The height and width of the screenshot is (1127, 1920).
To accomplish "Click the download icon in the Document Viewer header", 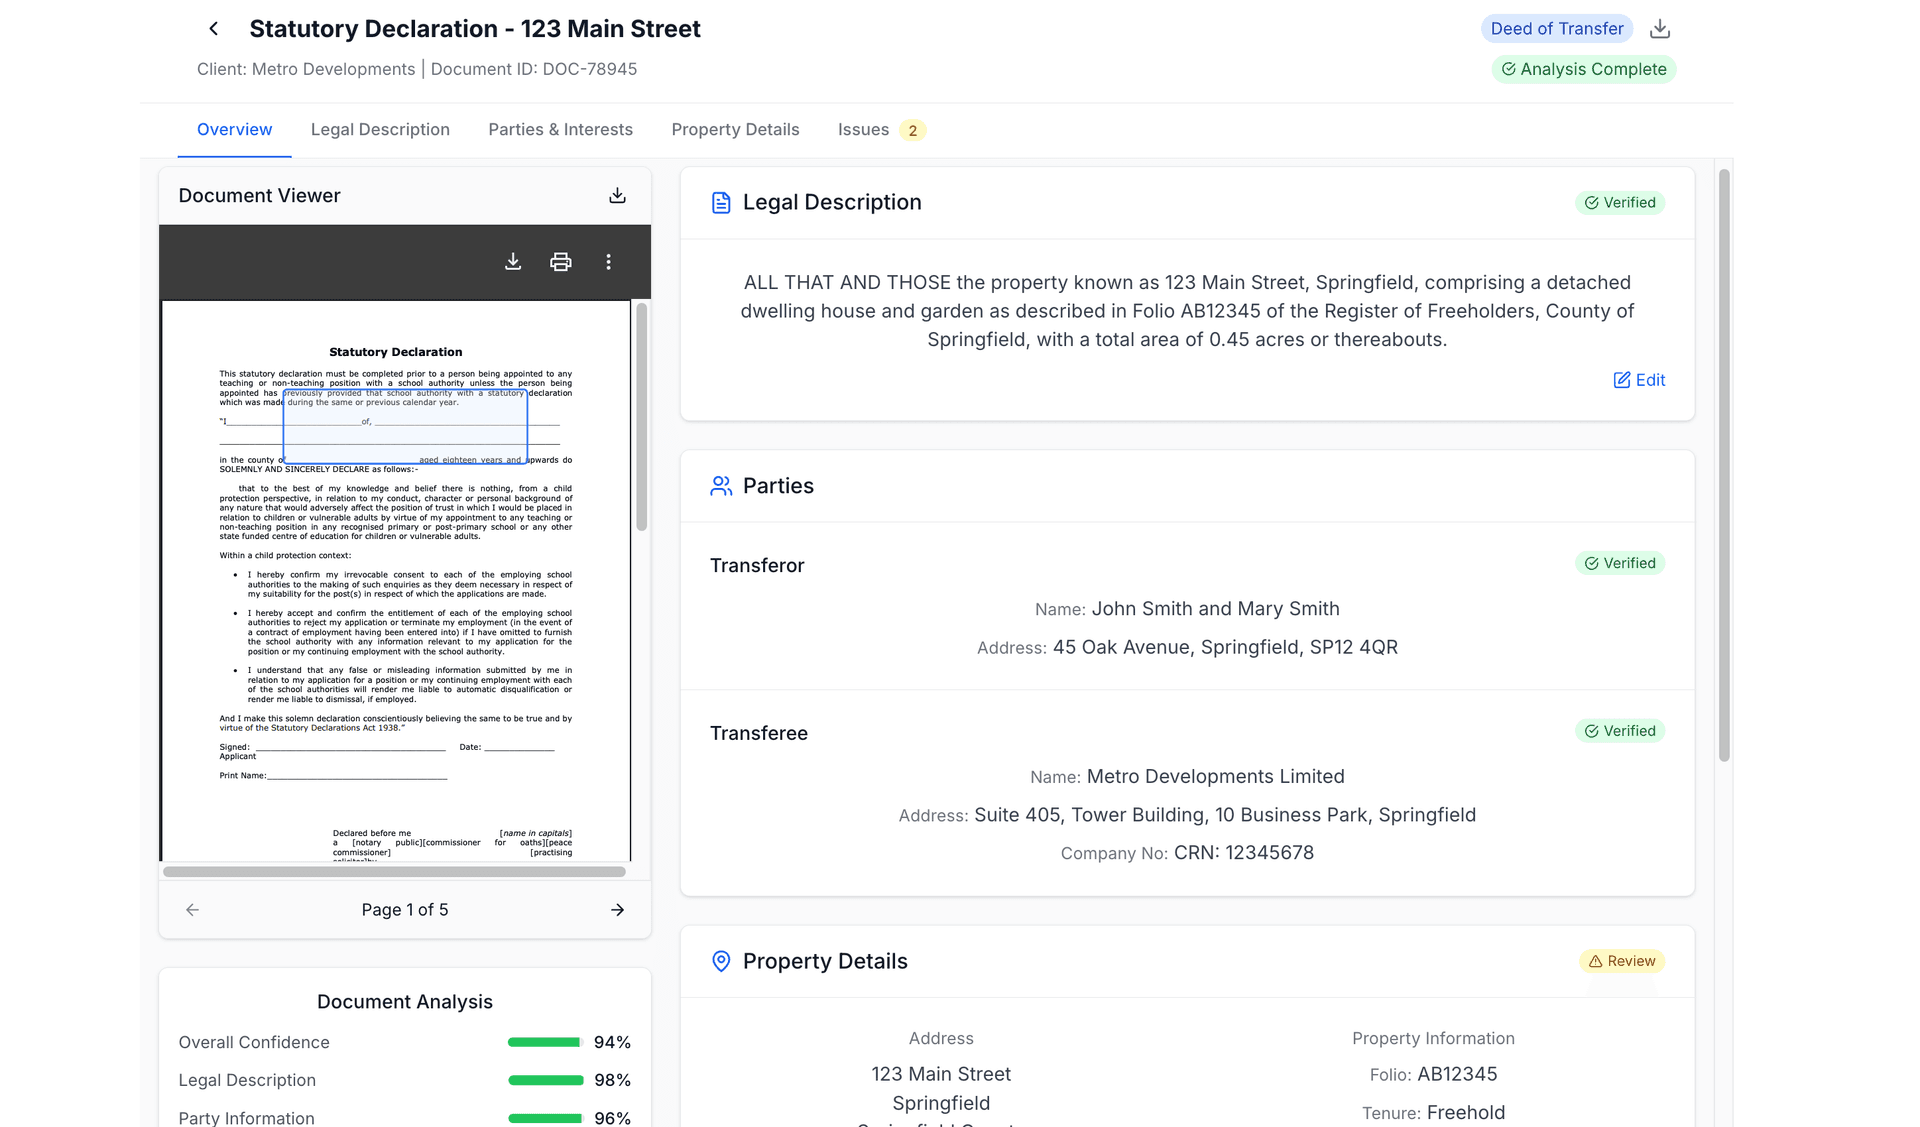I will pyautogui.click(x=617, y=195).
